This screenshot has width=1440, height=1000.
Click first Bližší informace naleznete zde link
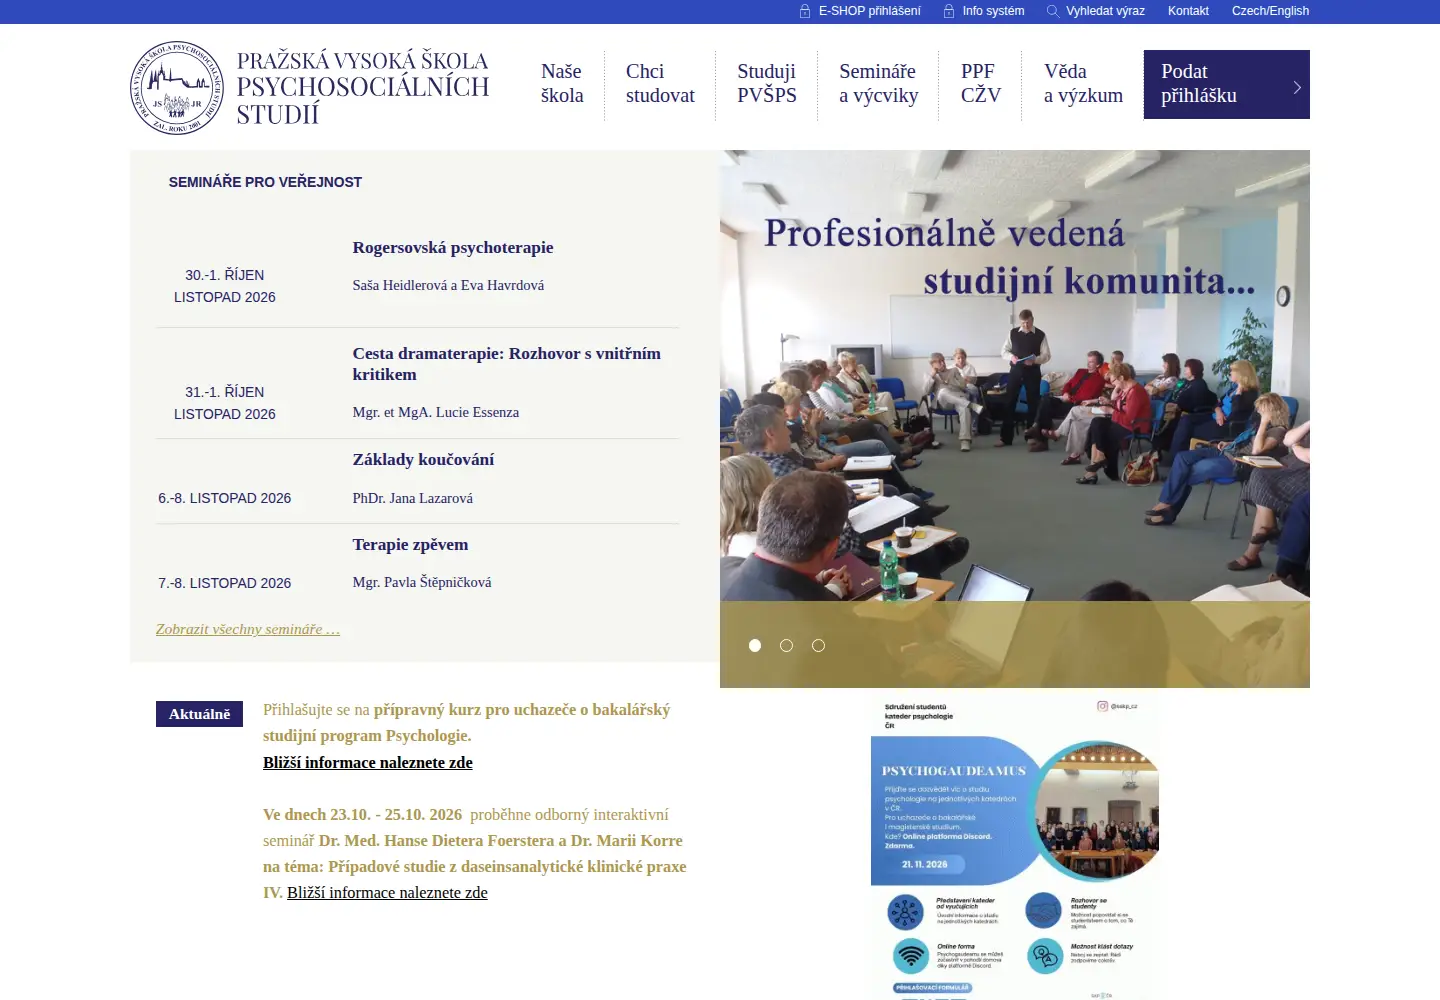(x=368, y=762)
